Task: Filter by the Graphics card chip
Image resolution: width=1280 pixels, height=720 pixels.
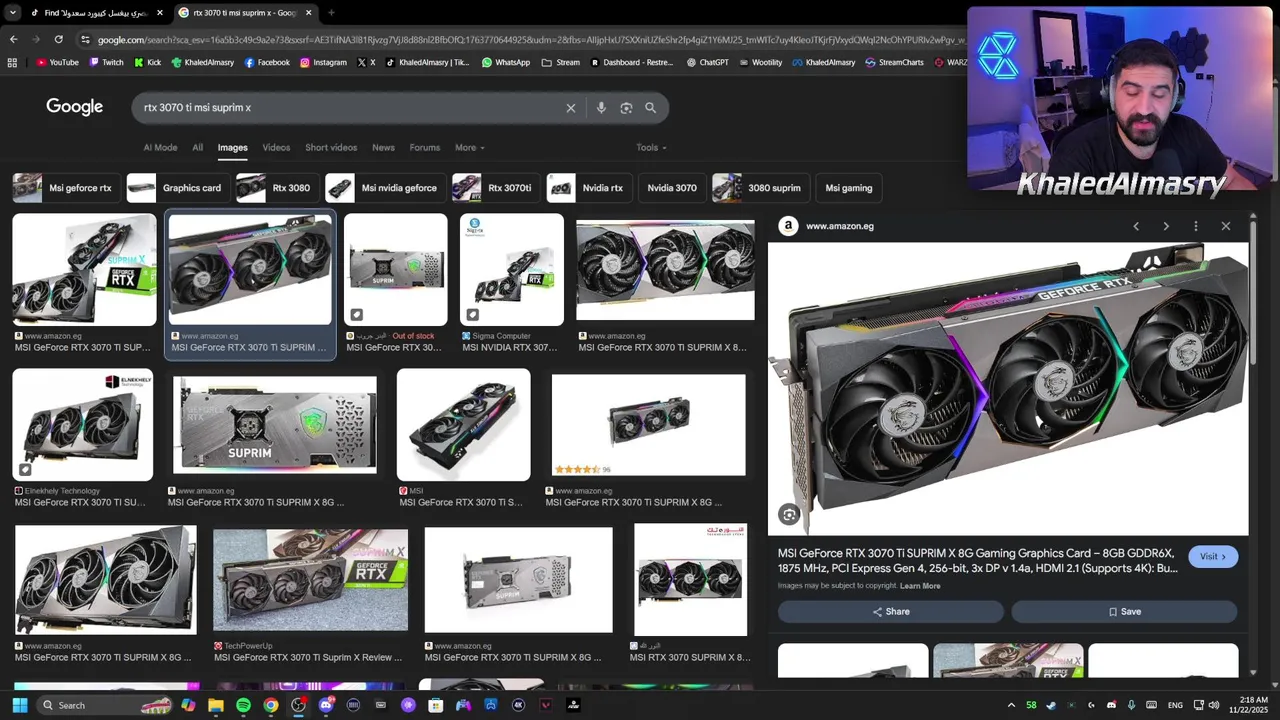Action: click(178, 188)
